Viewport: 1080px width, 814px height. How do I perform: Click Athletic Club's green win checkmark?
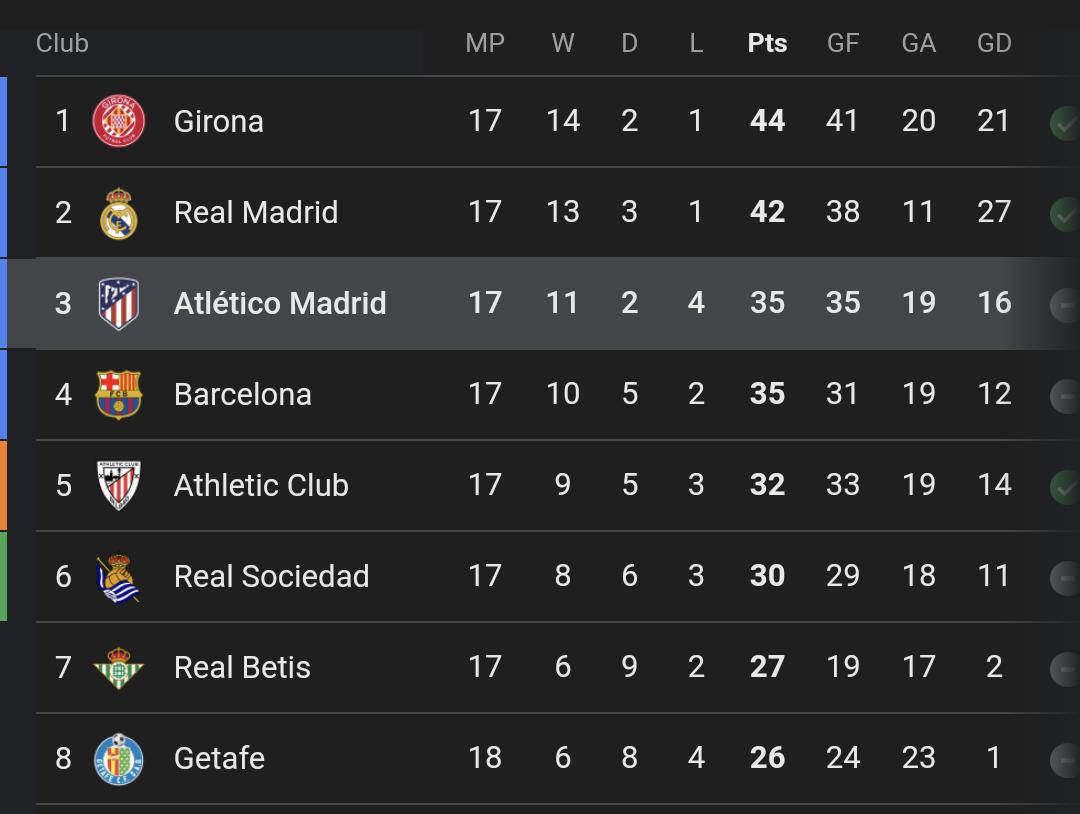click(1064, 486)
